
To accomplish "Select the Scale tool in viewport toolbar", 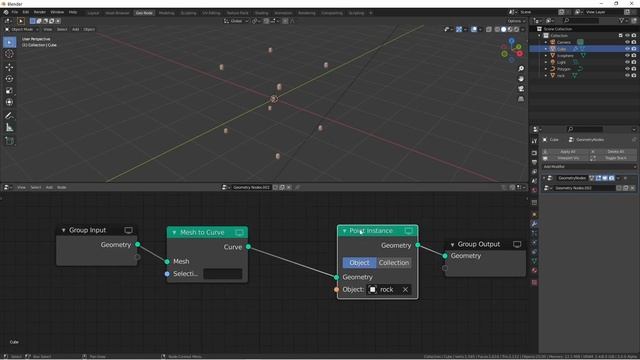I will (9, 91).
